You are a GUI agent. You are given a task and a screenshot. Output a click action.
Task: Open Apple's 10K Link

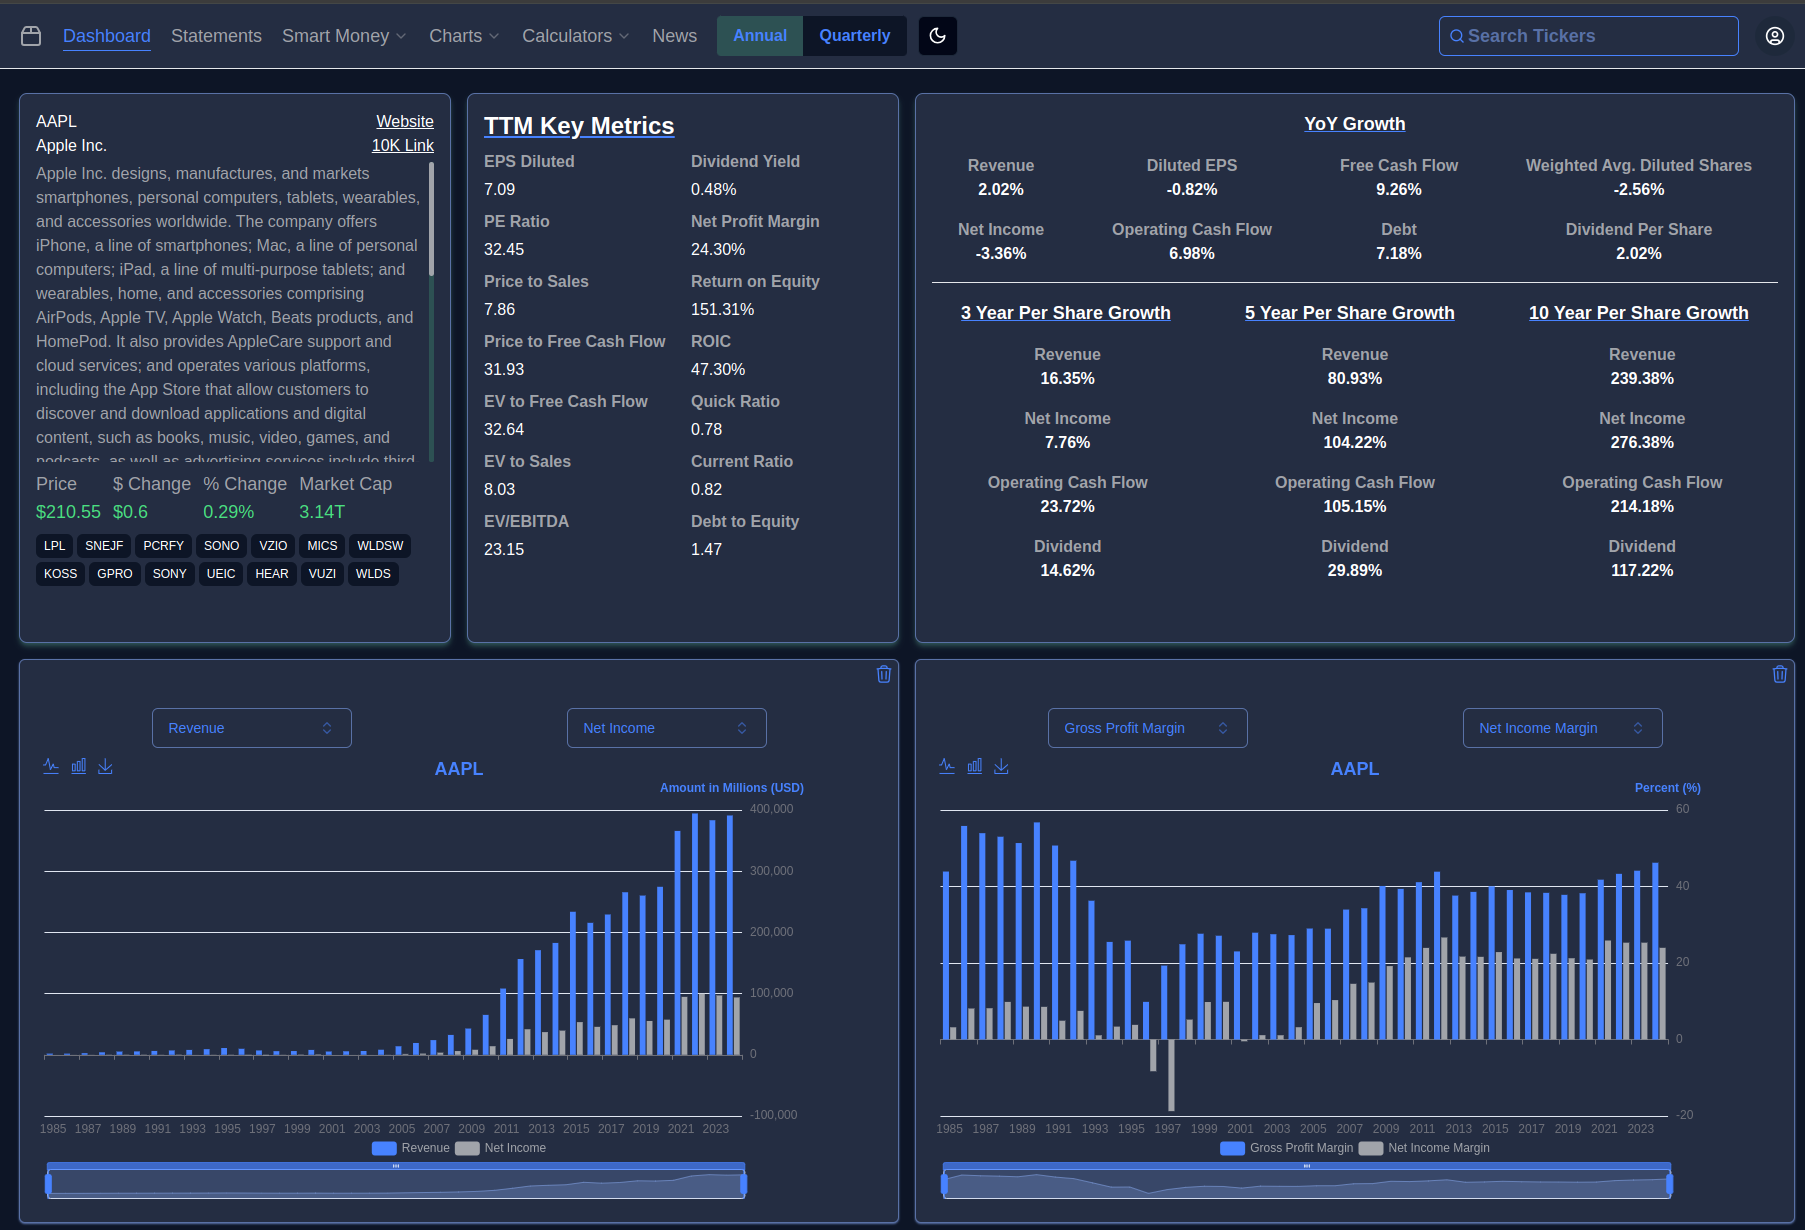click(x=402, y=145)
